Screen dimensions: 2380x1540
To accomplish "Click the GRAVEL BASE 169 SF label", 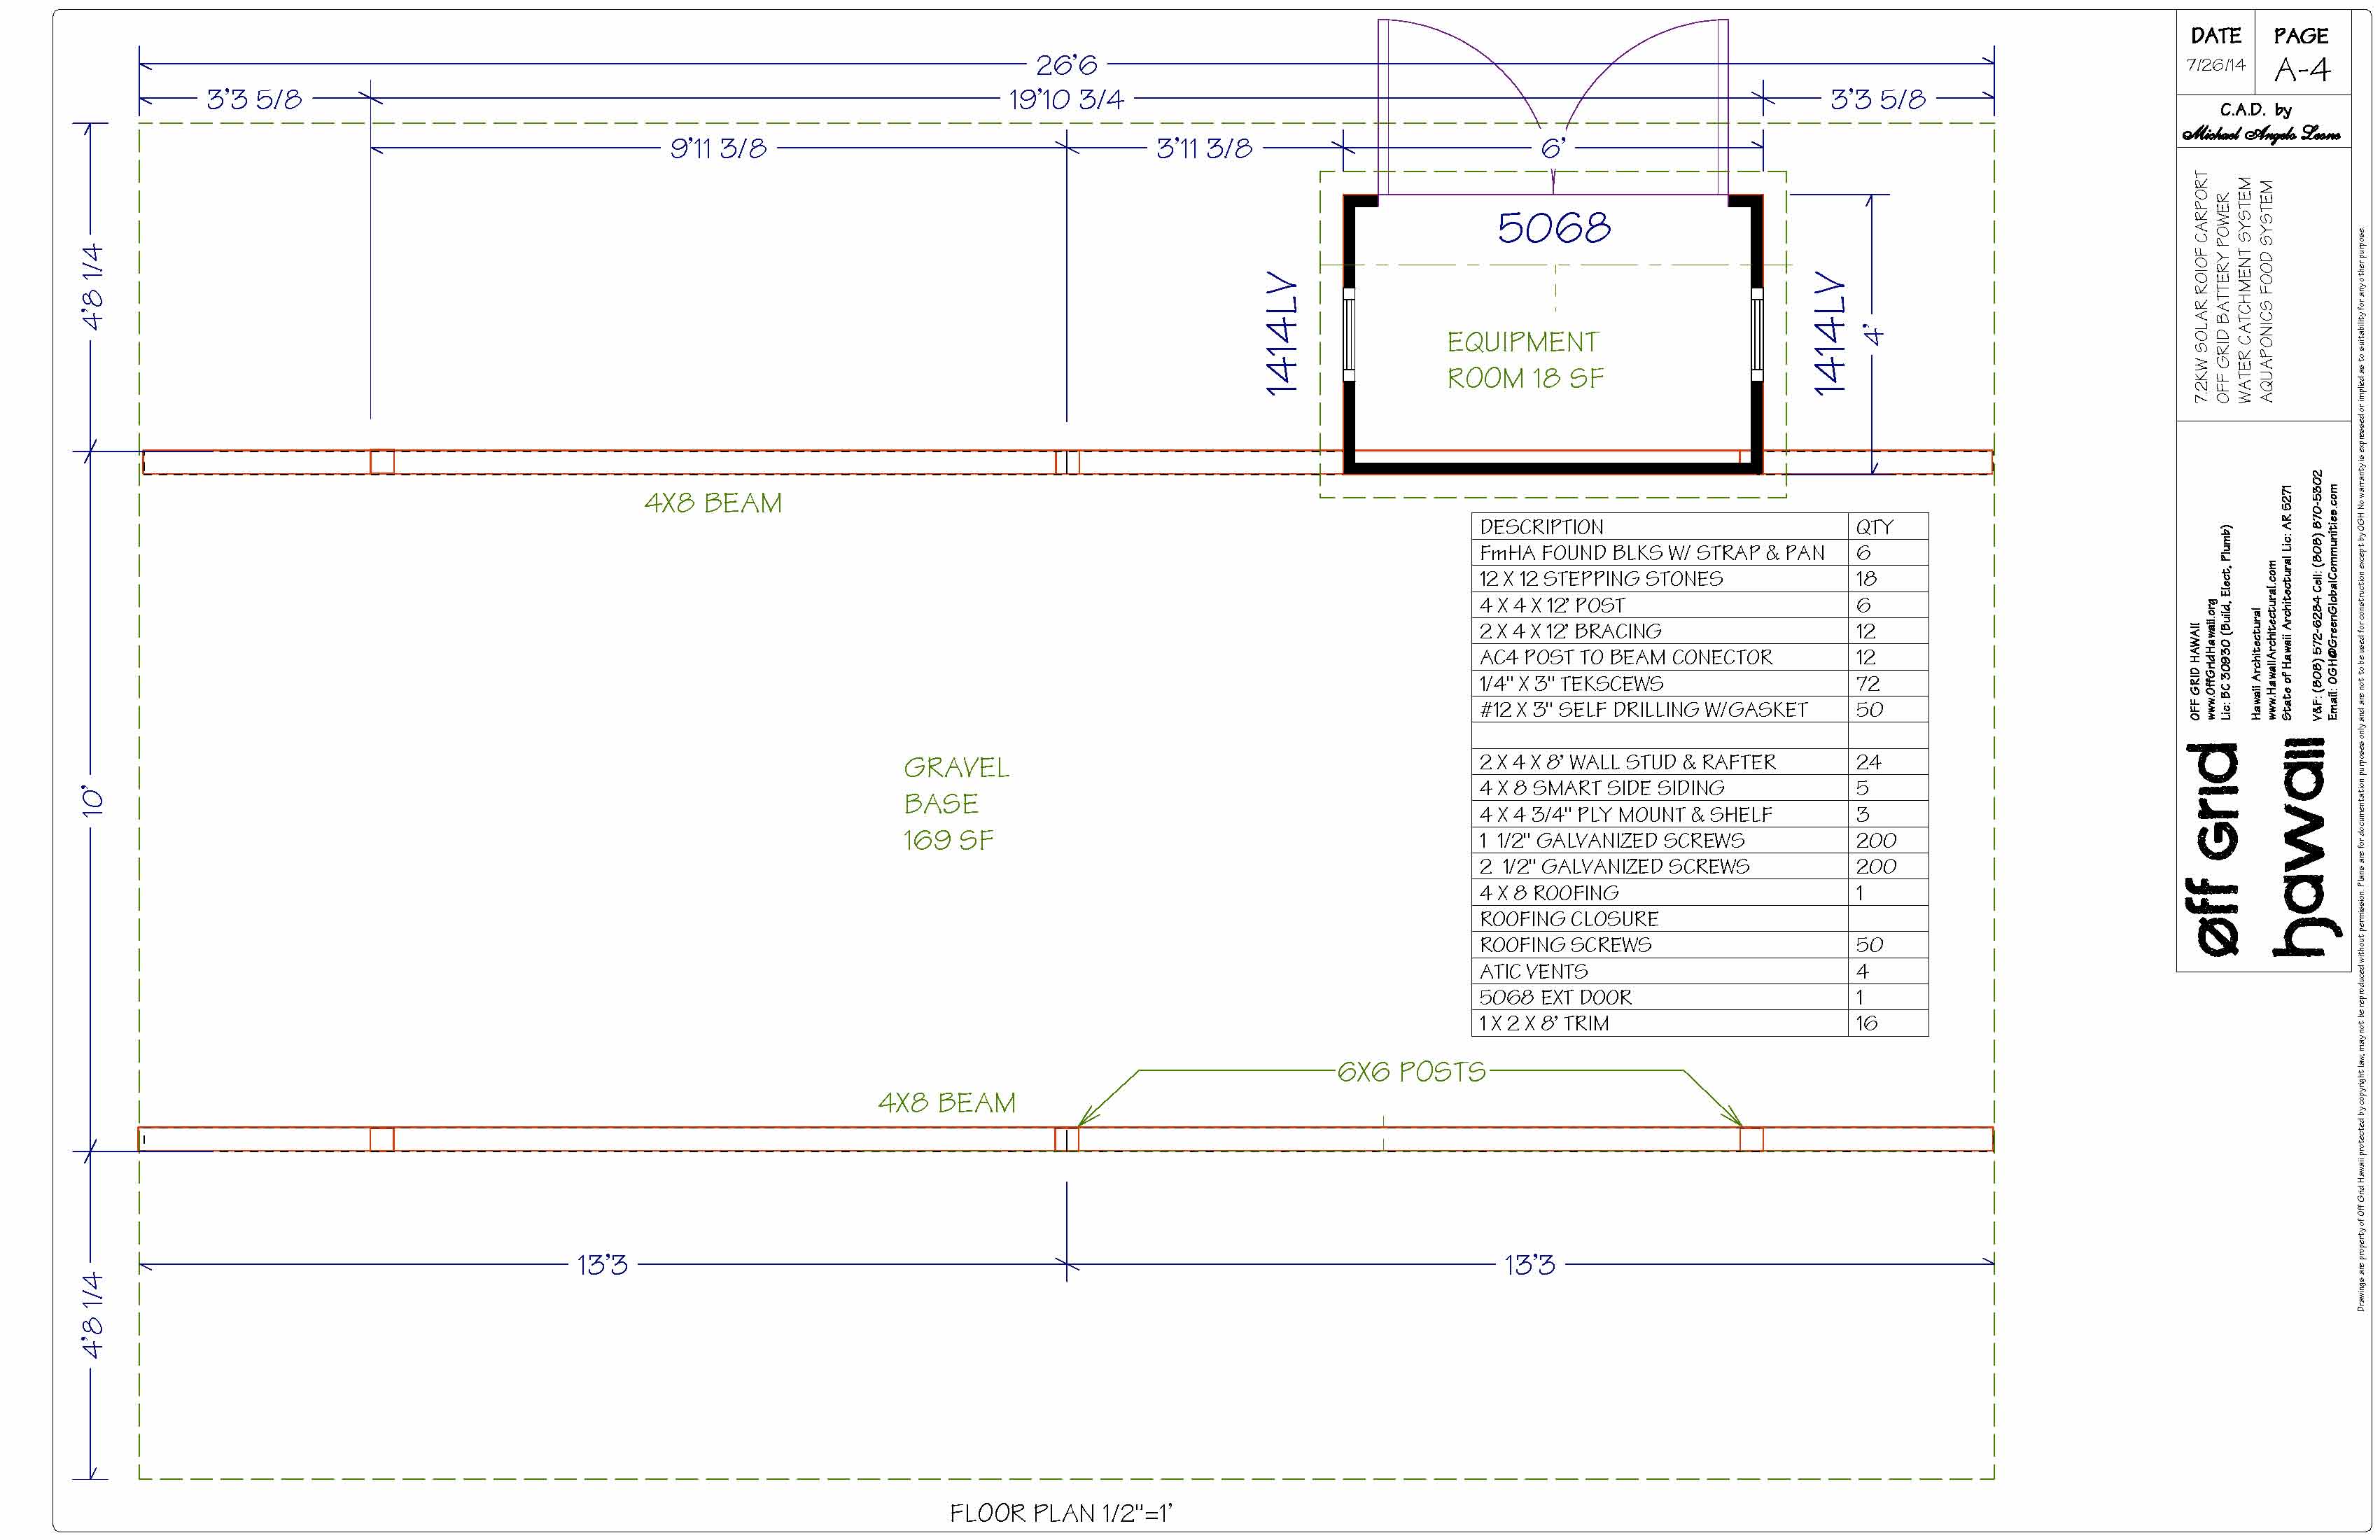I will (x=956, y=804).
